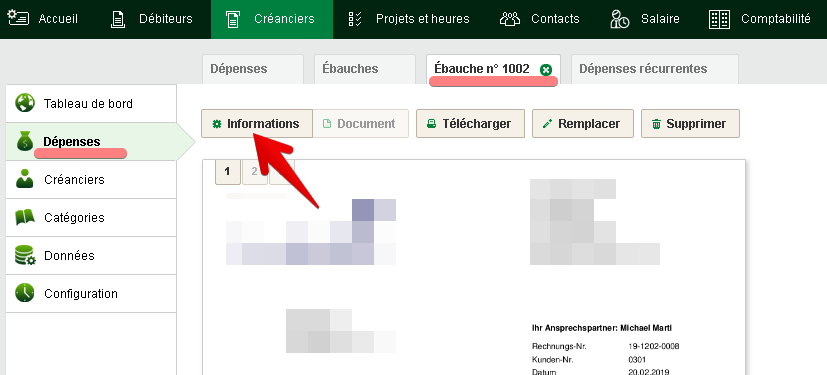Click the Projets et heures checklist icon
The width and height of the screenshot is (827, 375).
coord(355,19)
